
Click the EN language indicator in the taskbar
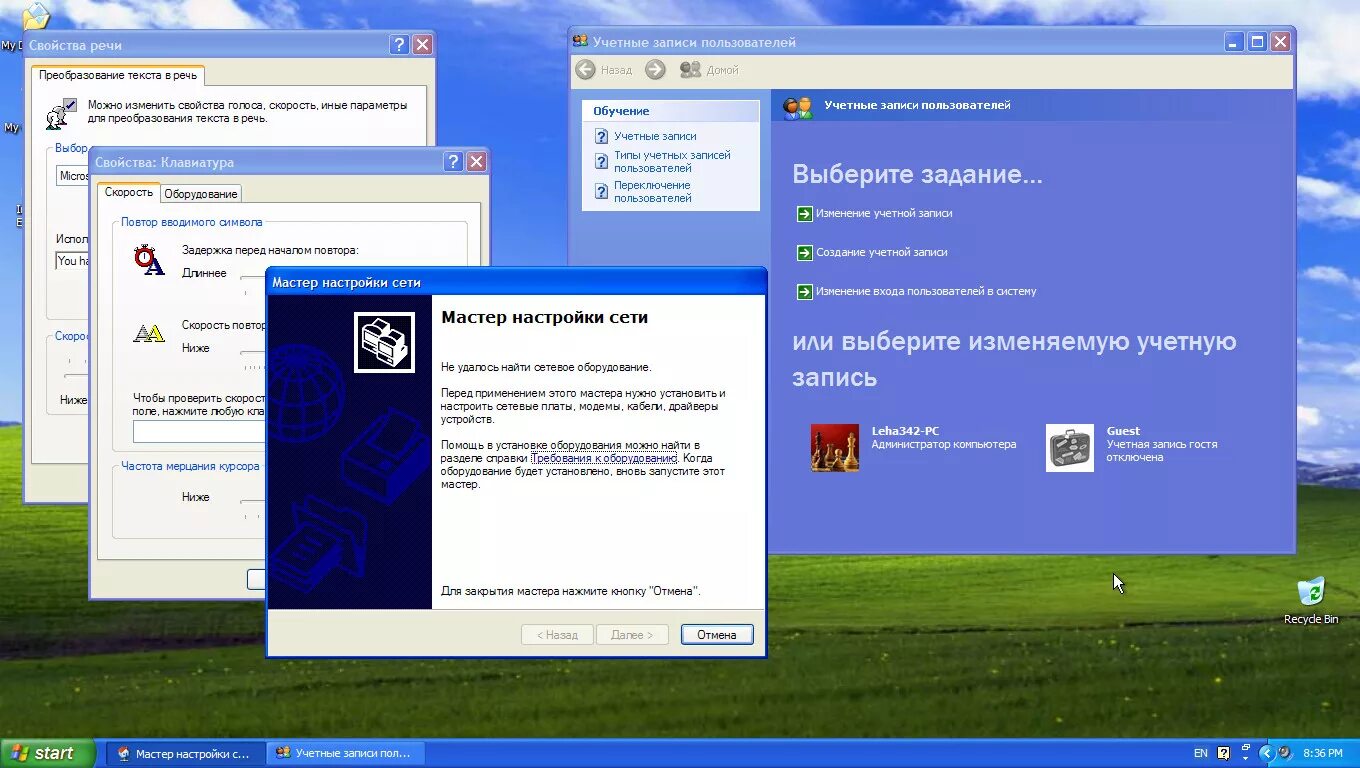(x=1201, y=753)
